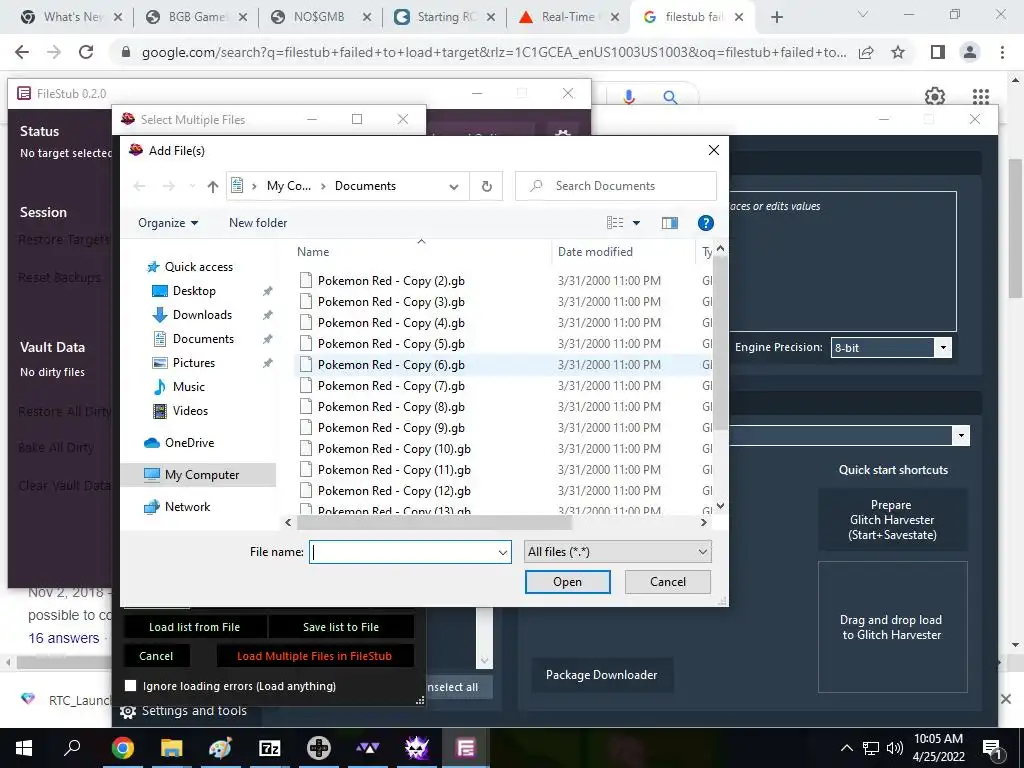This screenshot has width=1024, height=768.
Task: Select file Pokemon Red - Copy (12).gb
Action: (x=394, y=490)
